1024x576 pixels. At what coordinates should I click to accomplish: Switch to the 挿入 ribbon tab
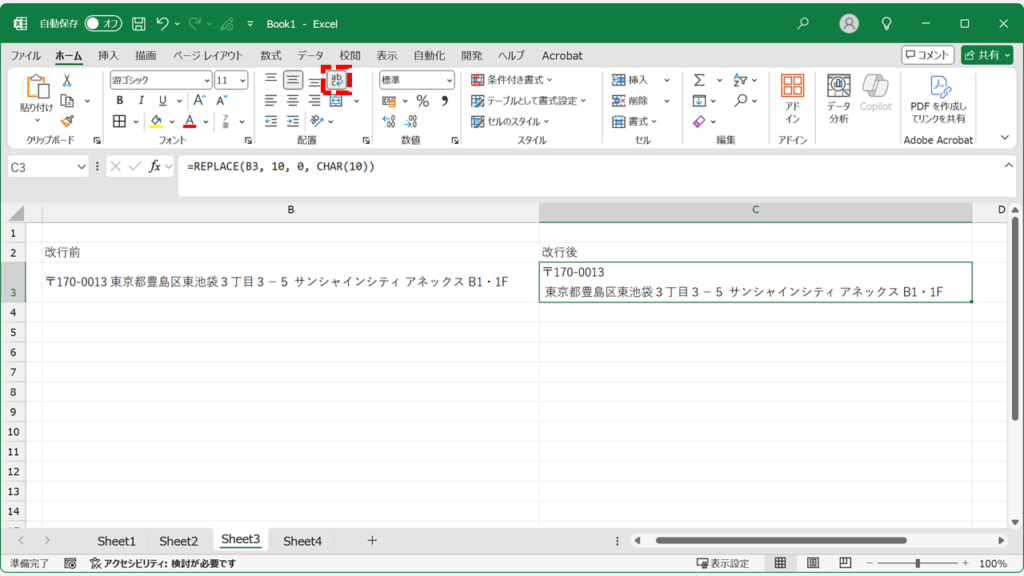click(108, 56)
